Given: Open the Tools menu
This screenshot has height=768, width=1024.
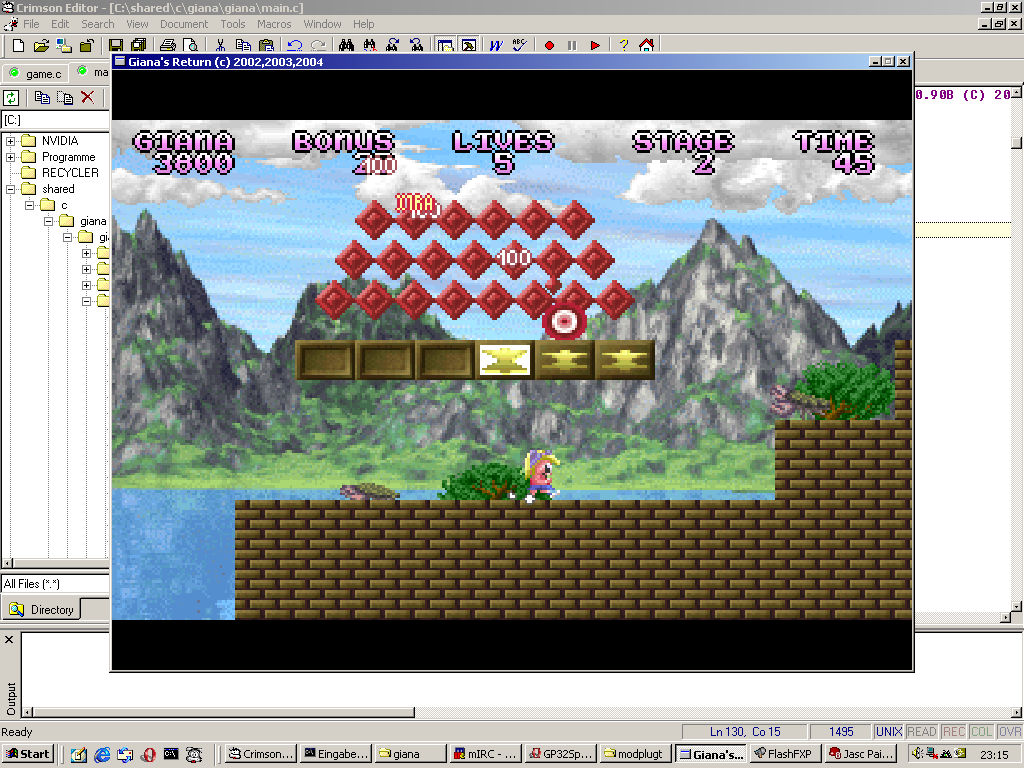Looking at the screenshot, I should (x=232, y=24).
